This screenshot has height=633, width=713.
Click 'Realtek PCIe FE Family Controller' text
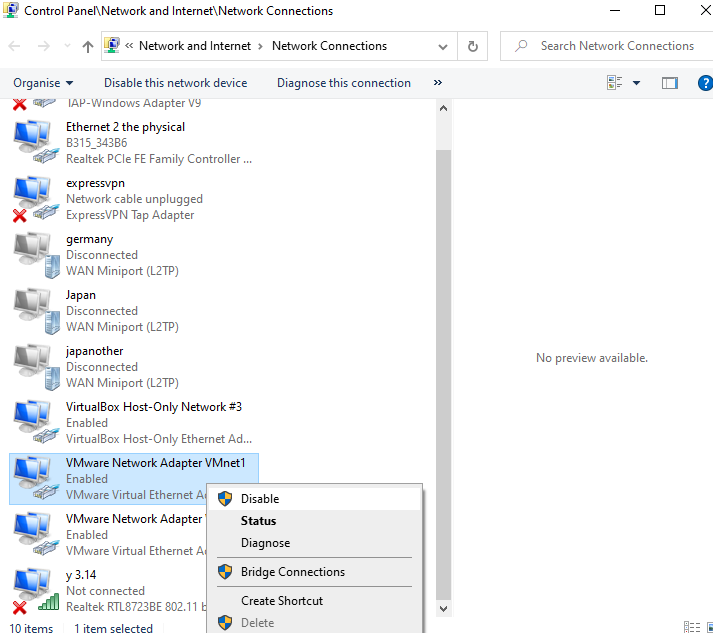pos(159,159)
